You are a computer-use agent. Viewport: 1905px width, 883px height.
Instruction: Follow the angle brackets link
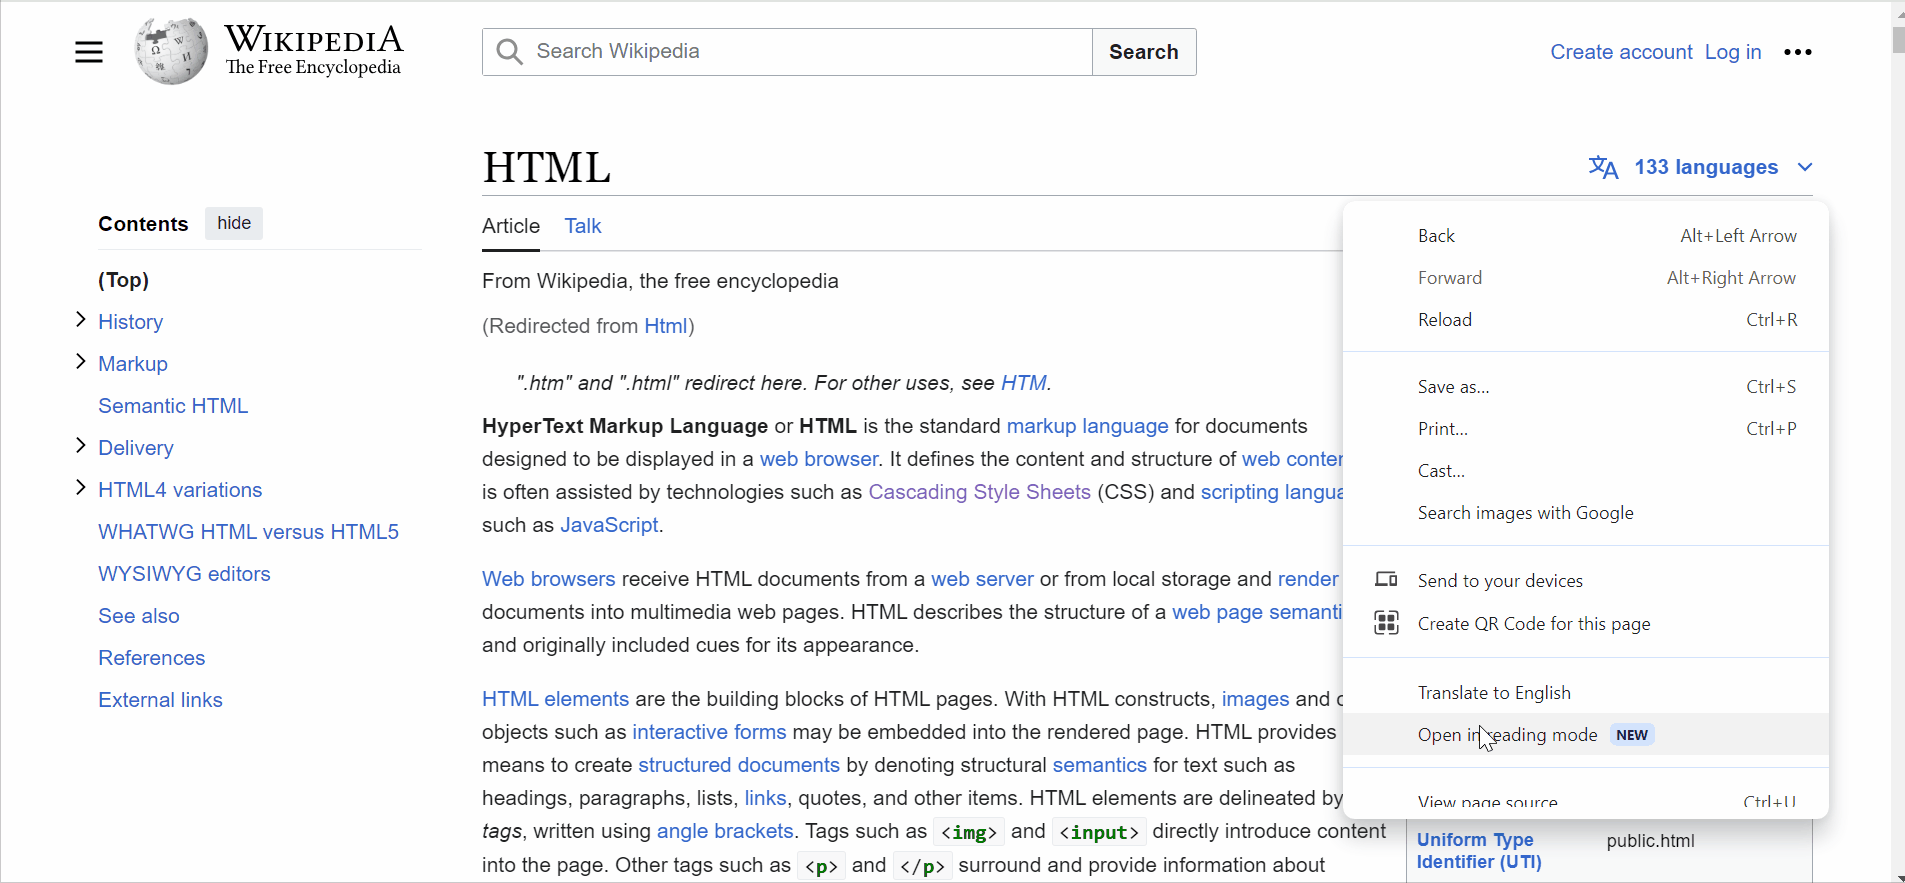725,831
